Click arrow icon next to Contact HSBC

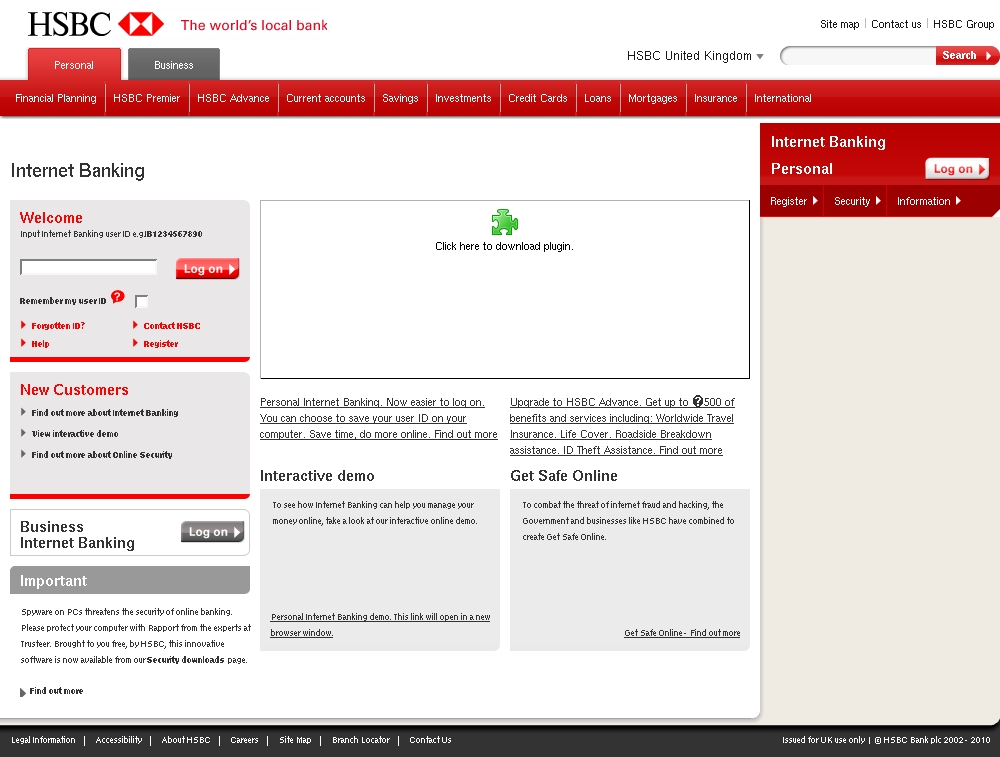click(x=136, y=325)
